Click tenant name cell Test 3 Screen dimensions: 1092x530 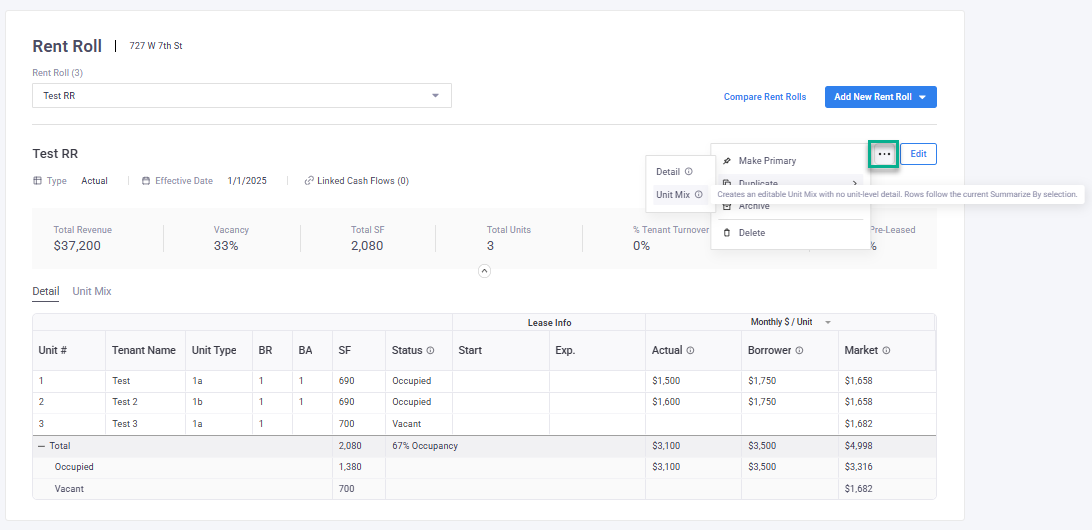[145, 423]
